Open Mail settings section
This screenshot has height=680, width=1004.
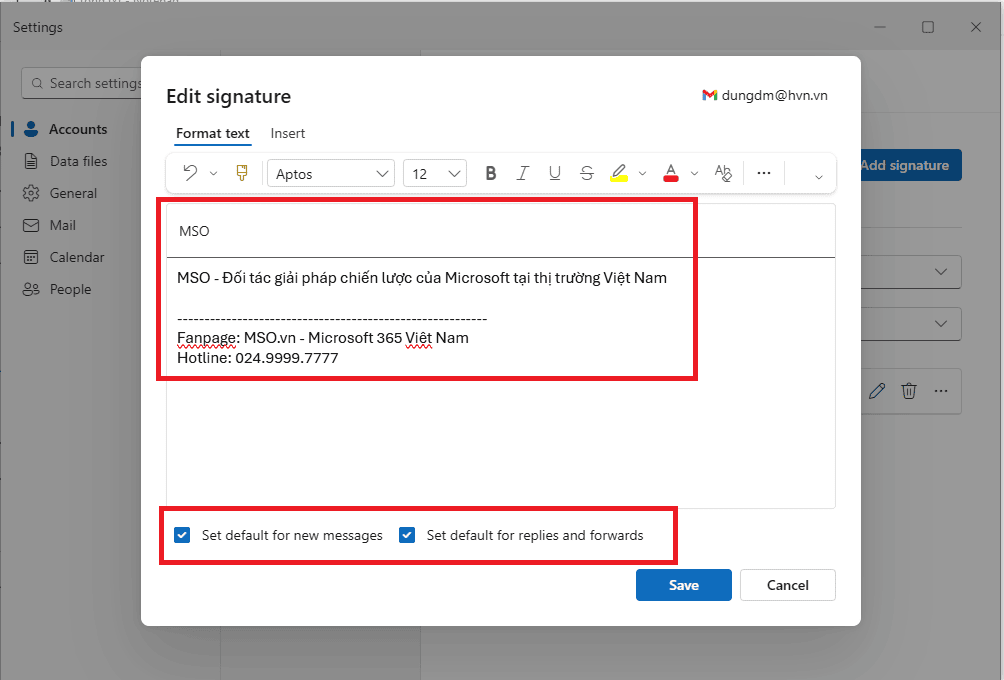[77, 225]
